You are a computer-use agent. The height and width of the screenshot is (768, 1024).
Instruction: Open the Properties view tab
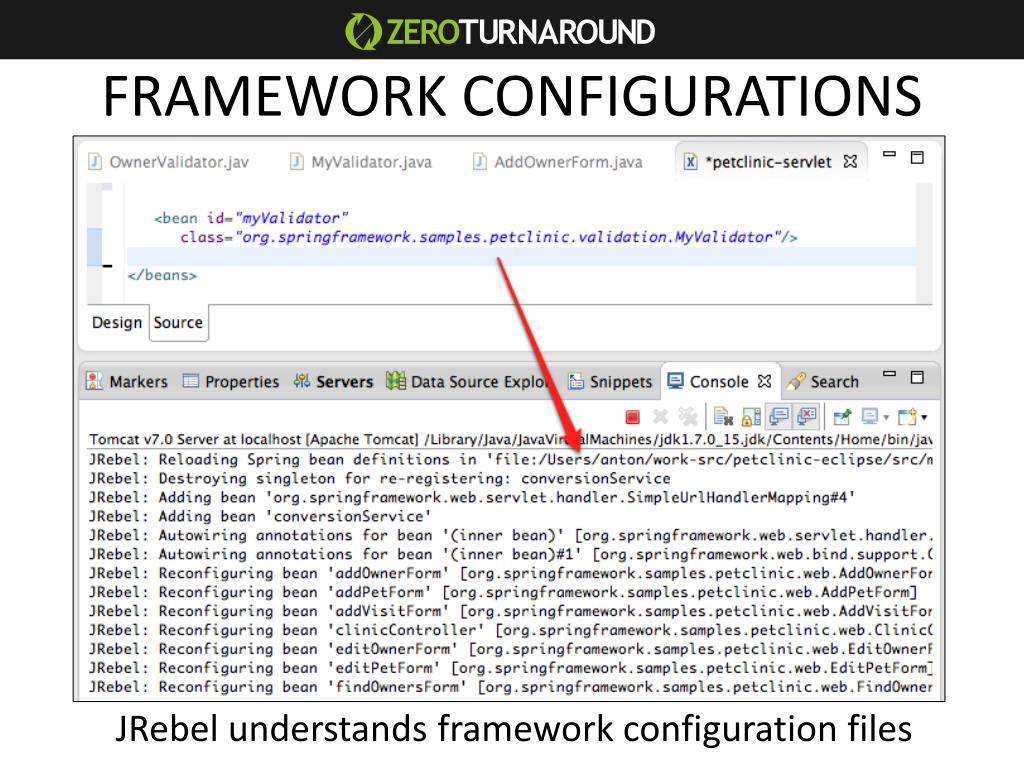coord(231,381)
